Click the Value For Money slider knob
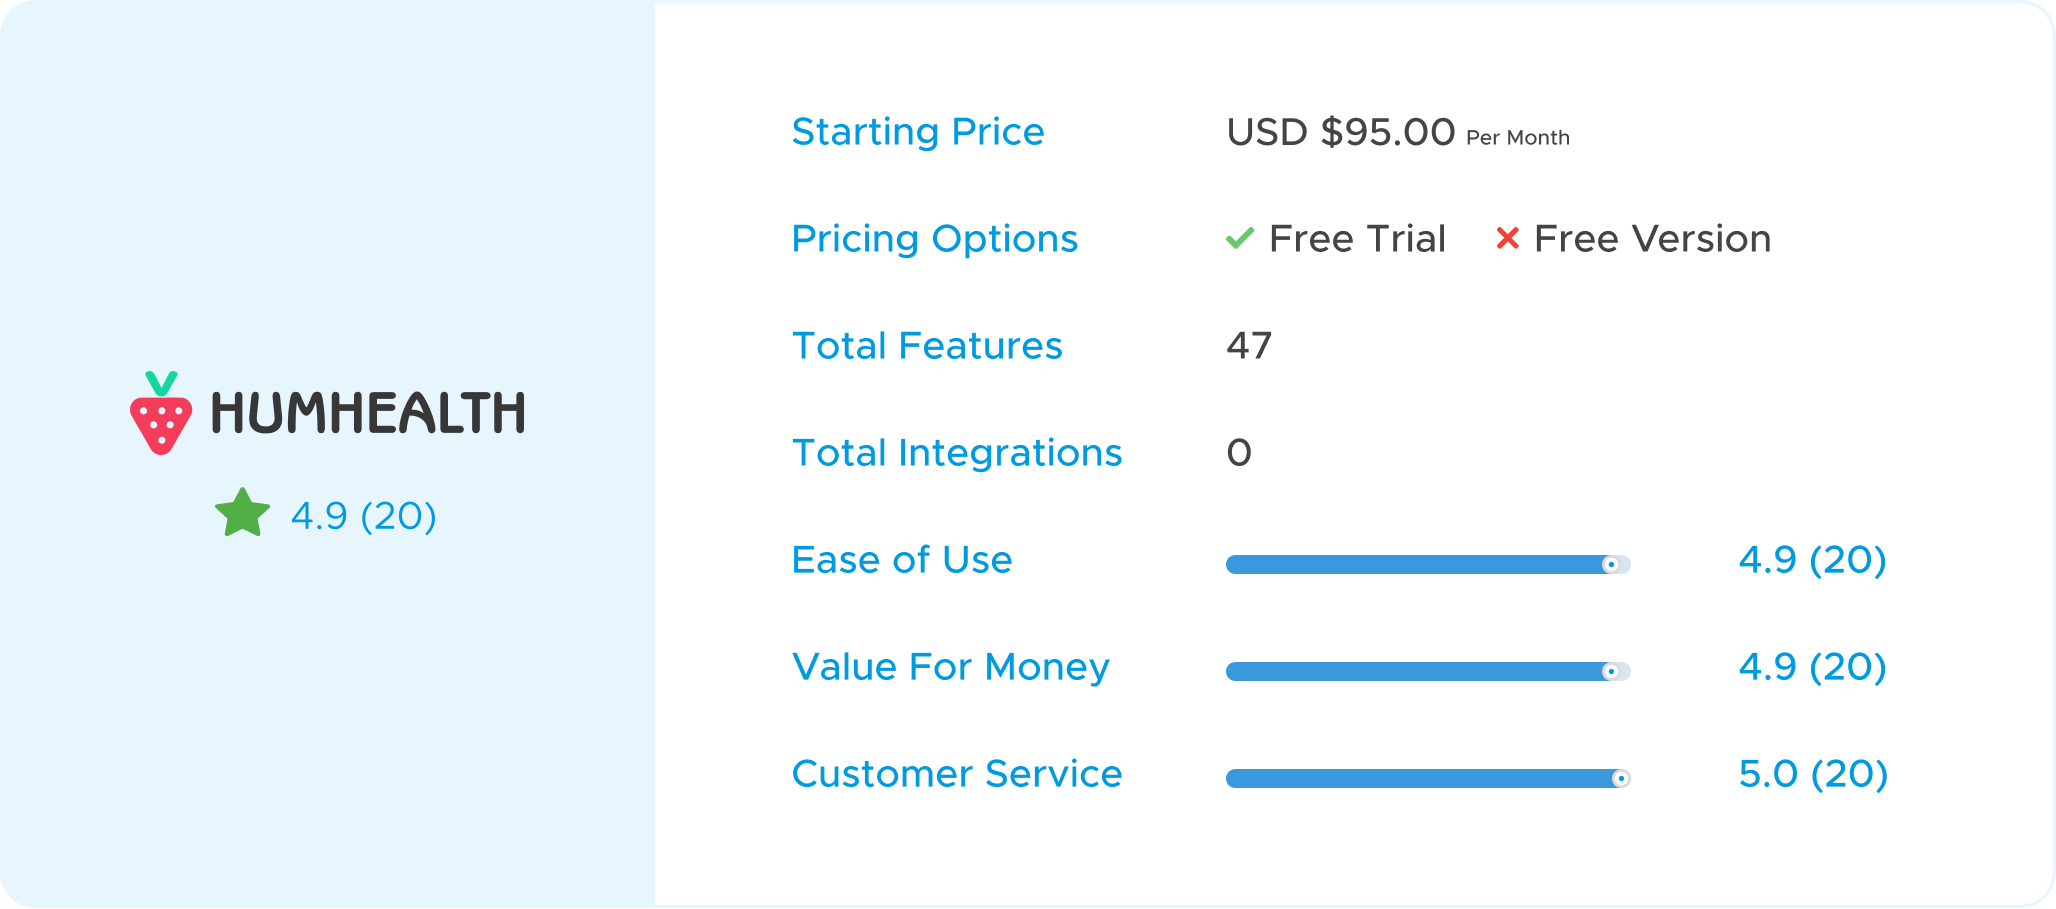The height and width of the screenshot is (909, 2056). tap(1611, 672)
